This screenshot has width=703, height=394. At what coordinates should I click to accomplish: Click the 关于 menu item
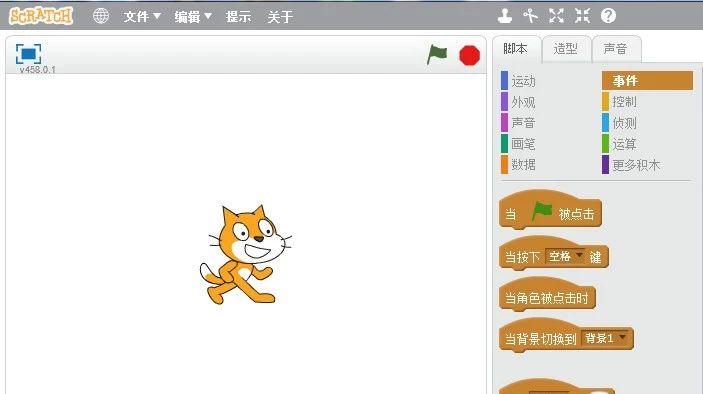click(x=280, y=17)
